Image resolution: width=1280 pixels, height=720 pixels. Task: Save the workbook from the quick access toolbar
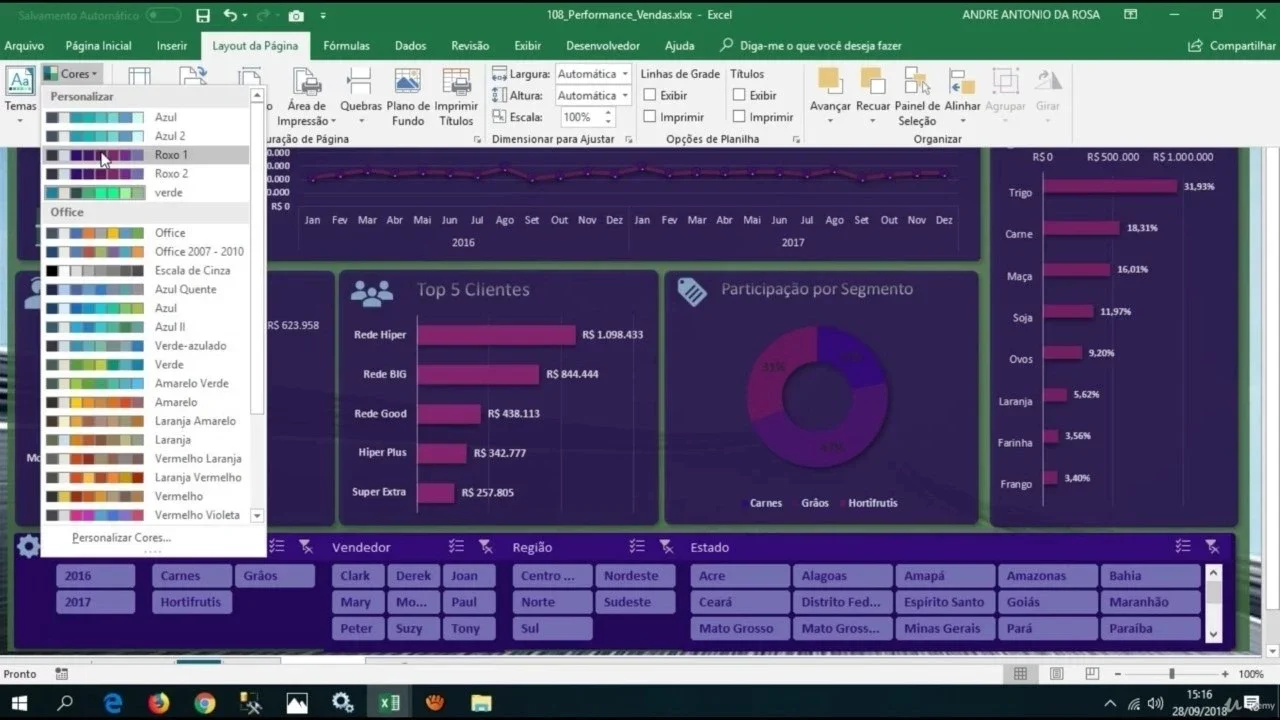click(x=203, y=15)
